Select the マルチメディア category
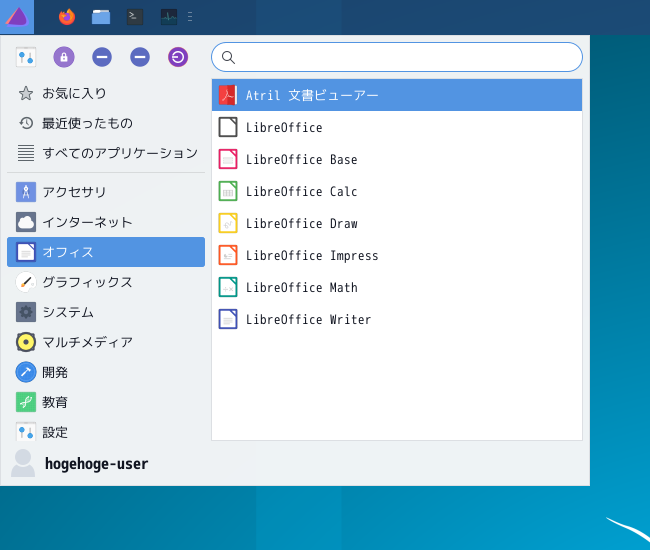The image size is (650, 550). click(106, 342)
